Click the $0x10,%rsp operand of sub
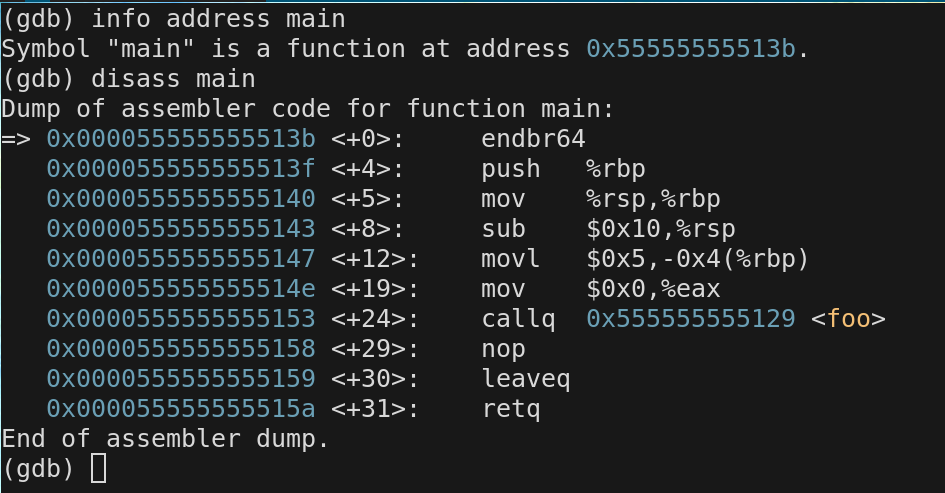Viewport: 945px width, 493px height. click(652, 229)
